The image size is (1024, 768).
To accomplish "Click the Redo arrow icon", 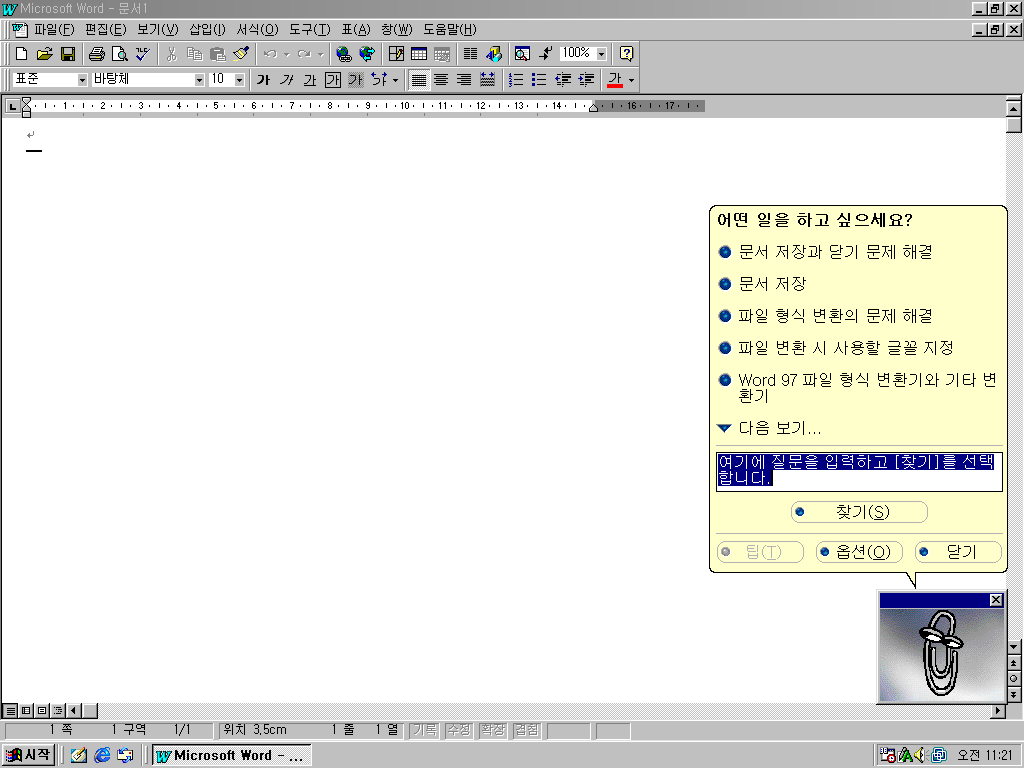I will (x=304, y=54).
